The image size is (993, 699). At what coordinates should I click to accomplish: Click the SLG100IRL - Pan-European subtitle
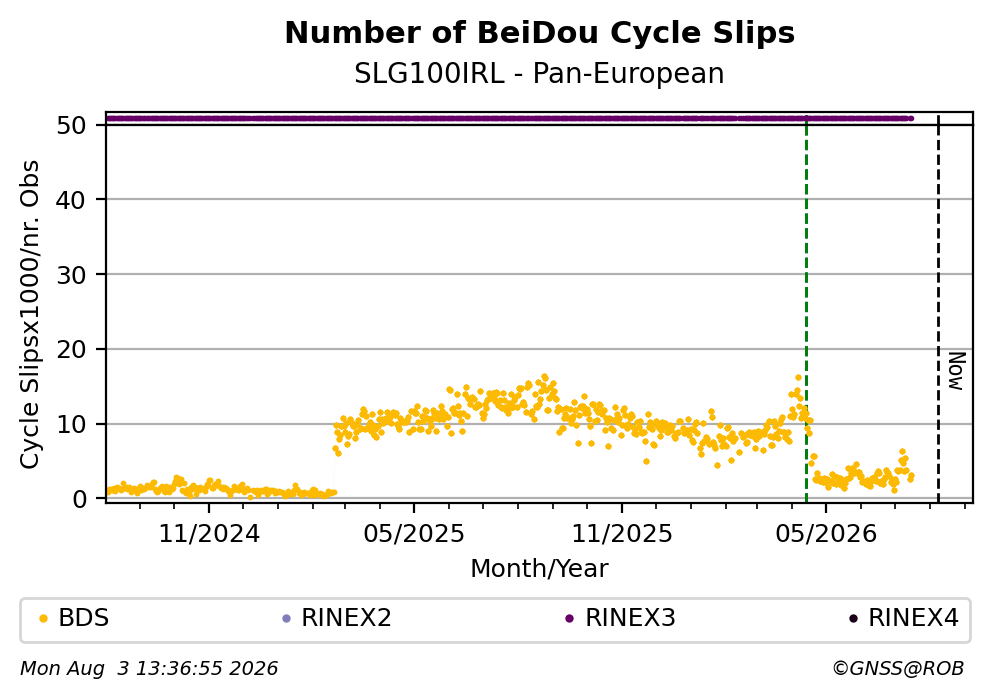pyautogui.click(x=539, y=74)
